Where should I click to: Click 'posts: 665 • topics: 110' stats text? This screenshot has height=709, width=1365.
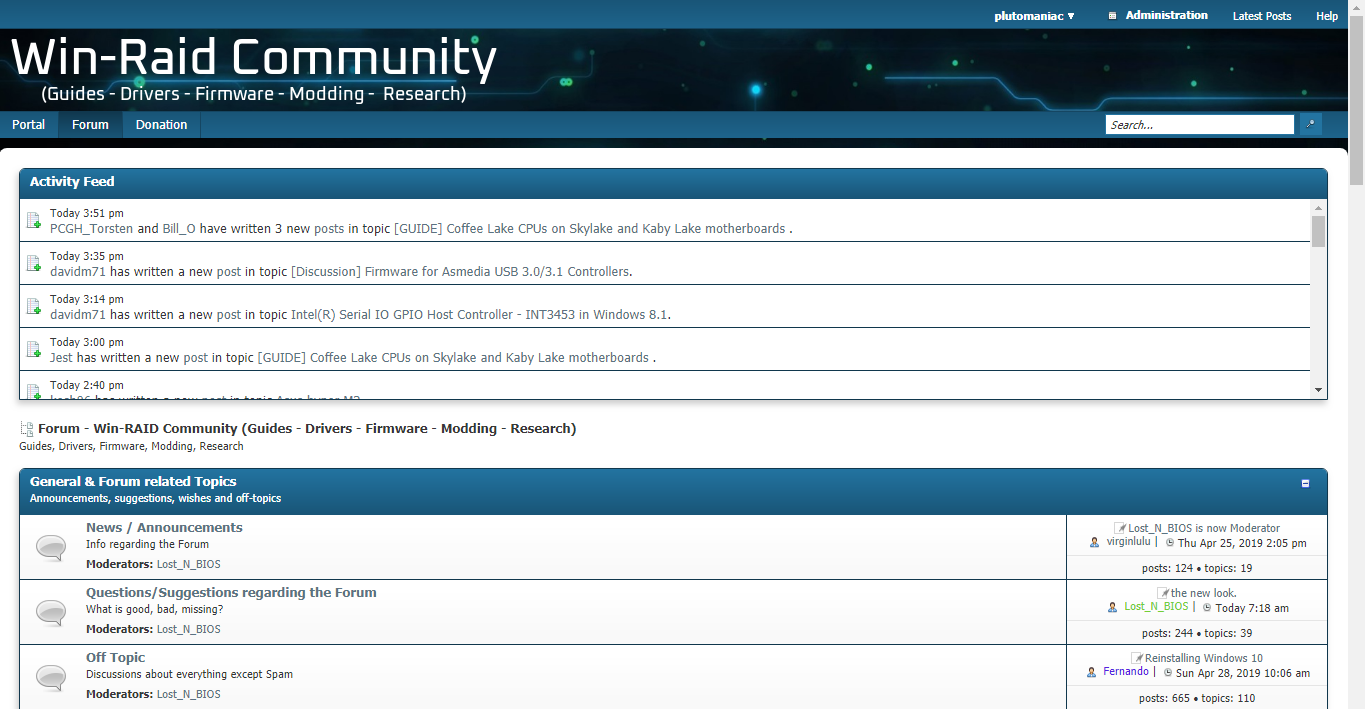point(1197,699)
